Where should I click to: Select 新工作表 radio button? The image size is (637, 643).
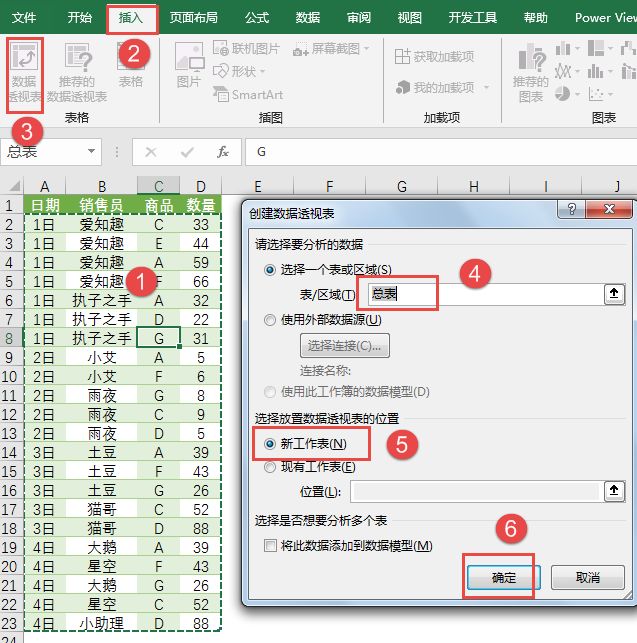click(x=269, y=444)
